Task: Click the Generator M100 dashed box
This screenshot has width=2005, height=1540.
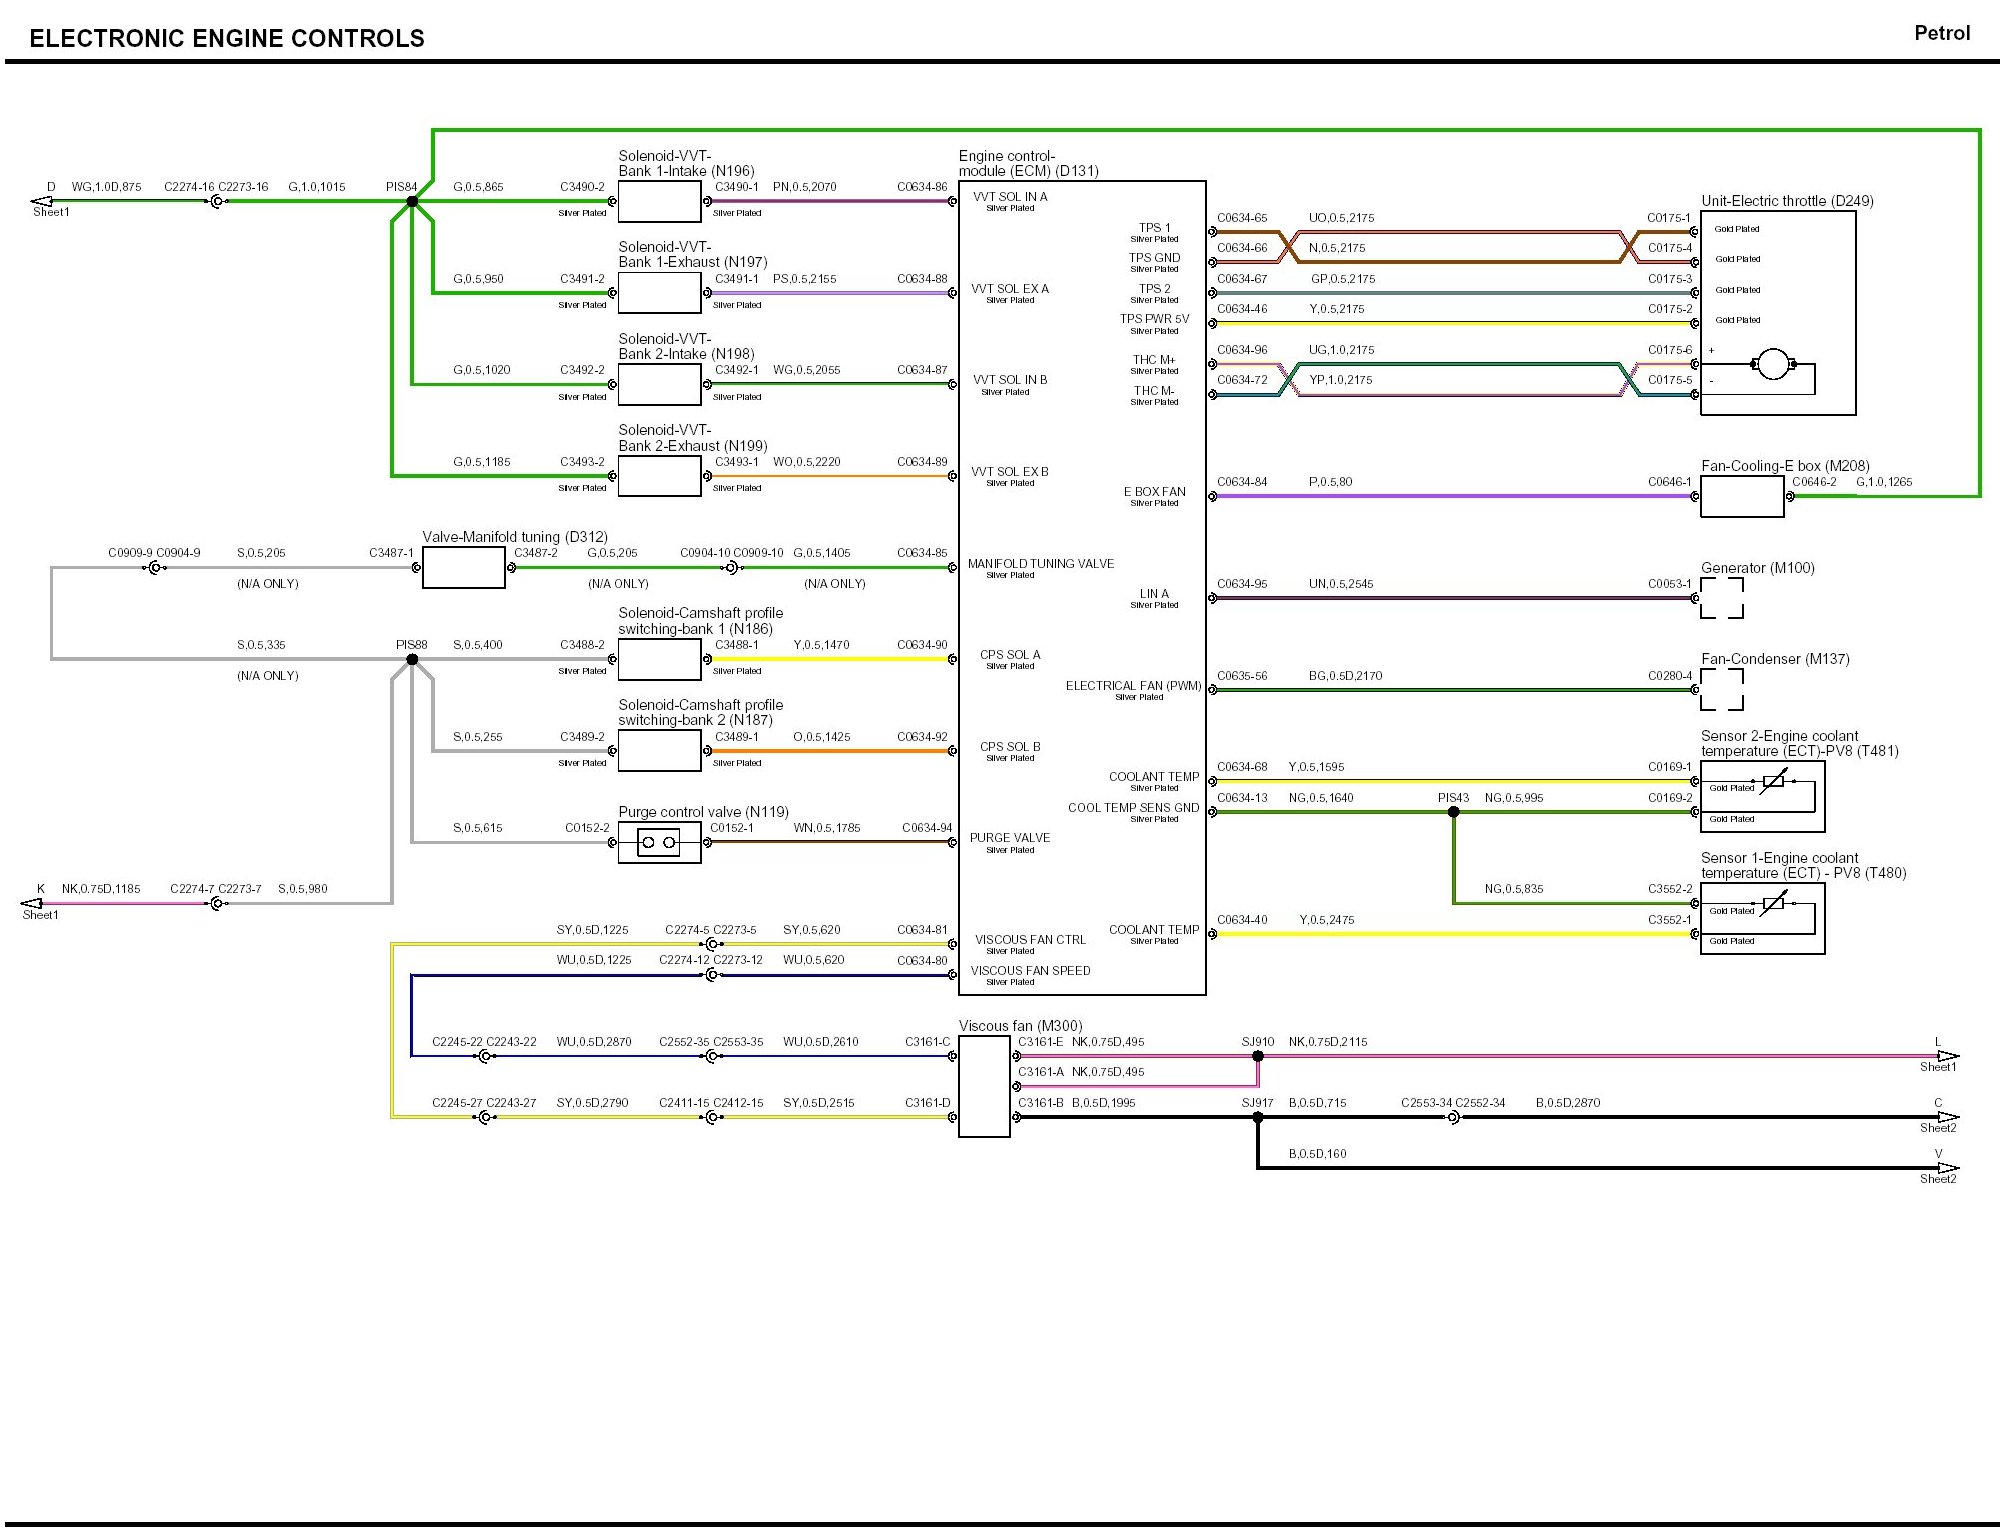Action: 1722,598
